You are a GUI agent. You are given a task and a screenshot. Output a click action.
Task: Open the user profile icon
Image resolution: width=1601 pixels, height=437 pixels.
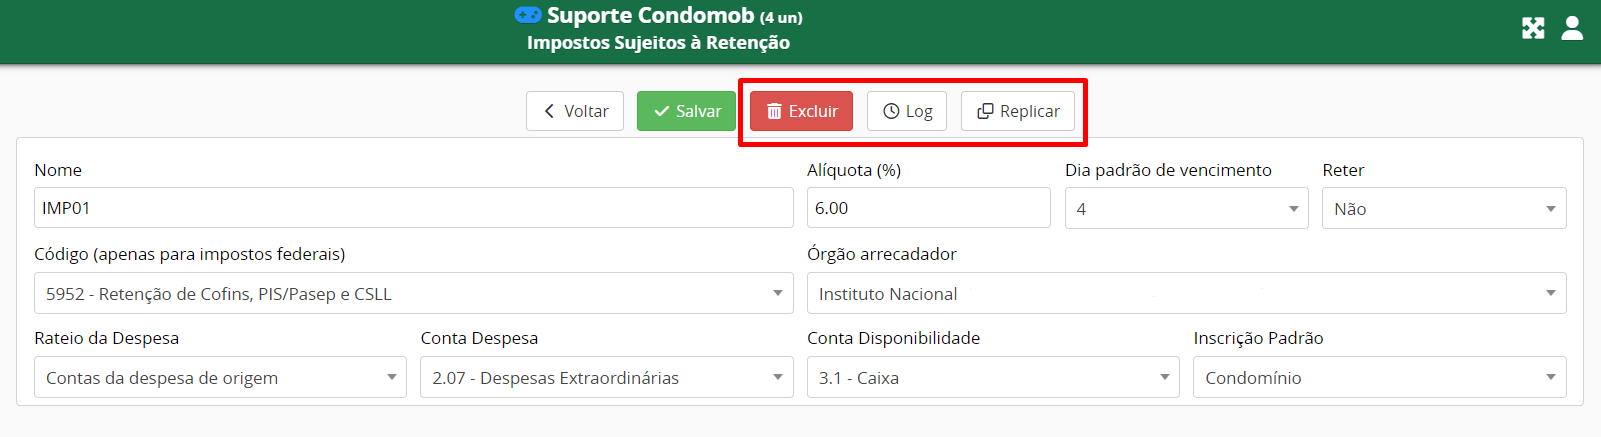point(1572,28)
